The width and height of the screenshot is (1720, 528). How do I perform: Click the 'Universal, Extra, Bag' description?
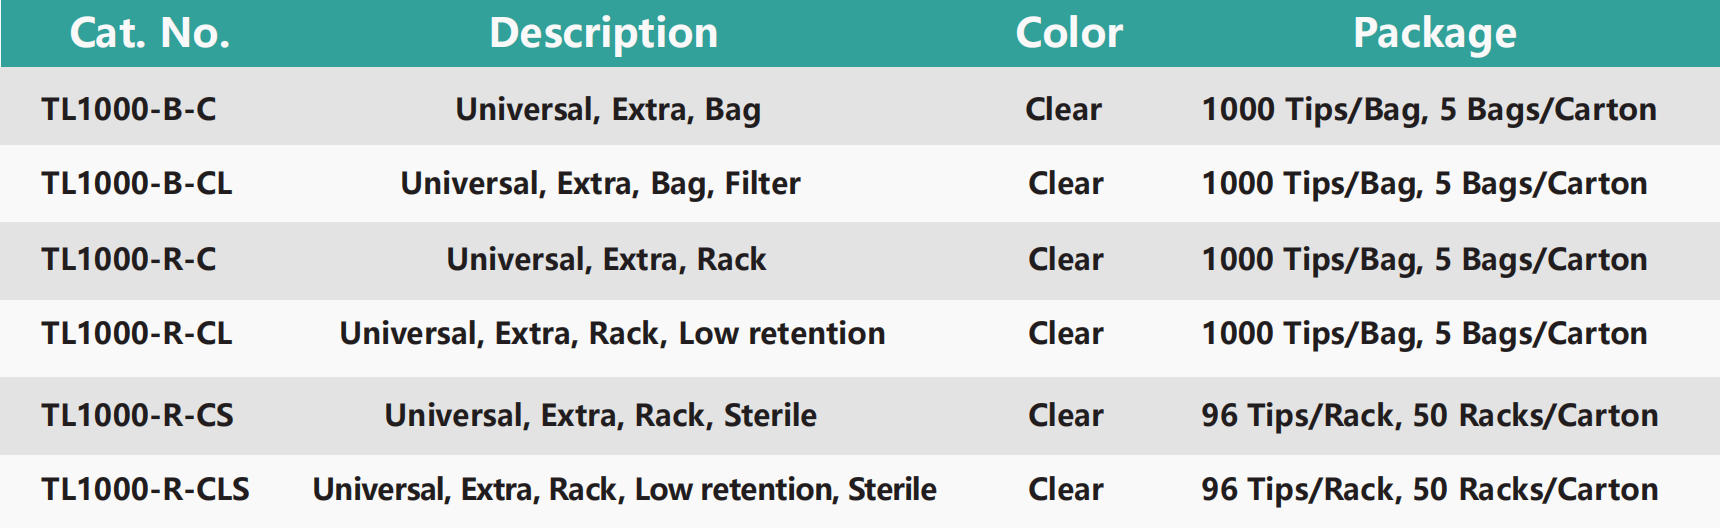tap(608, 109)
